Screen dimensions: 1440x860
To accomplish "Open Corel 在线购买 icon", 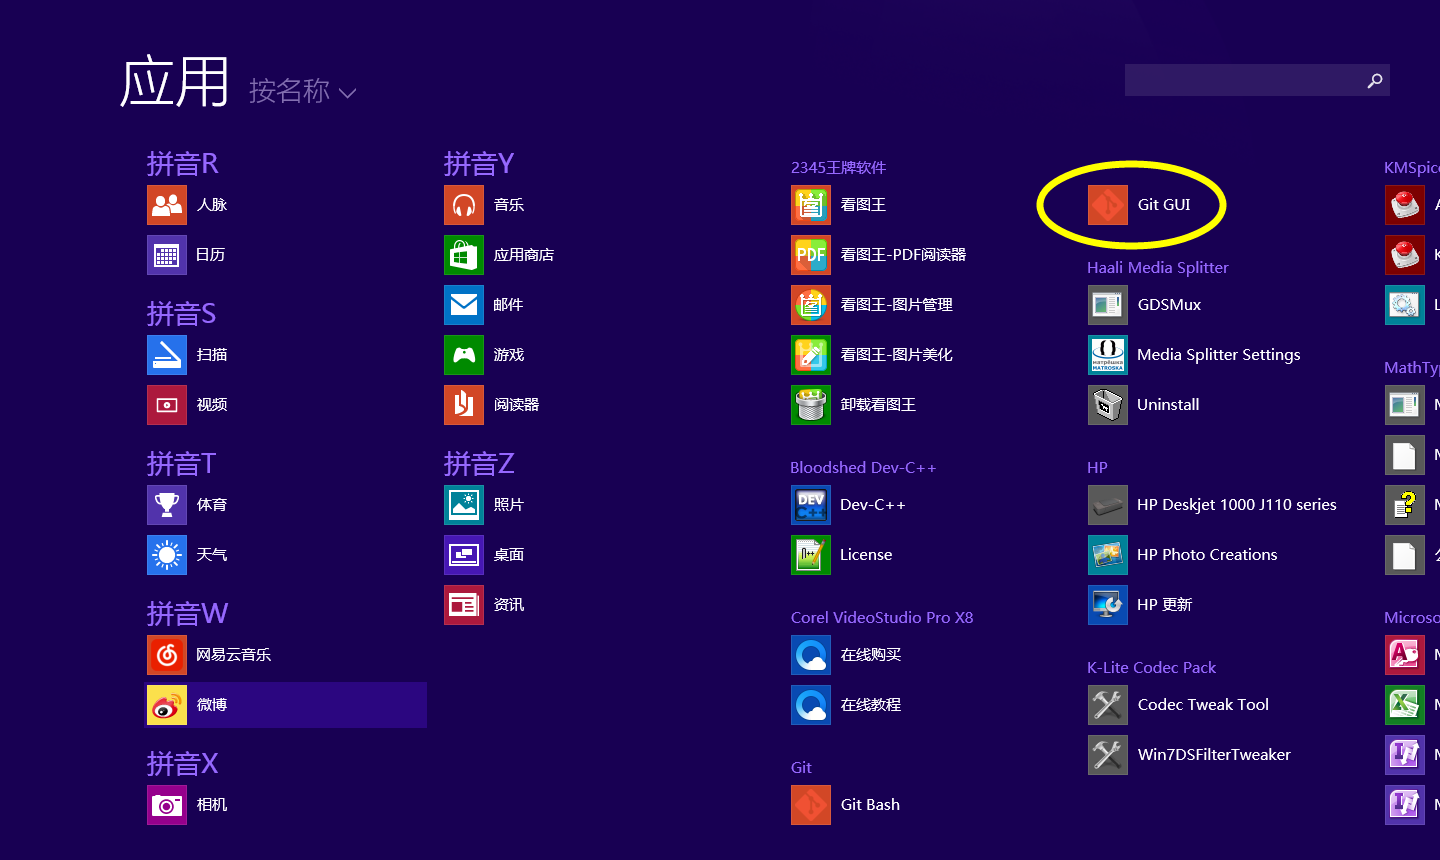I will click(811, 655).
